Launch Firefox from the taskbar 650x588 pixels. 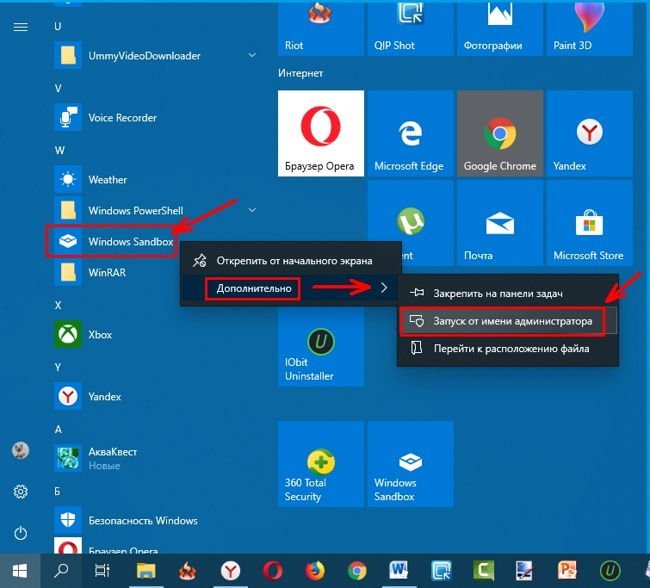pos(315,571)
